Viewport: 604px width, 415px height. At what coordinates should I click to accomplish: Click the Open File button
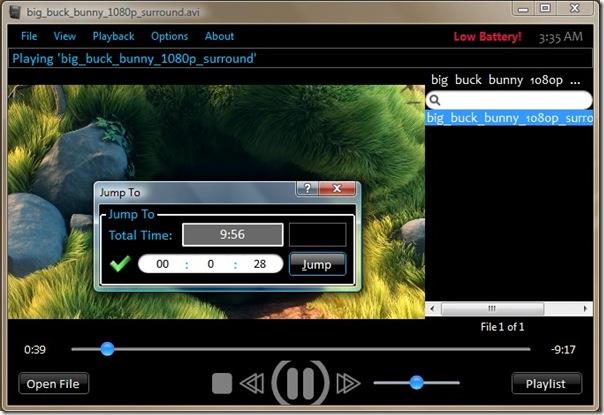click(x=54, y=384)
